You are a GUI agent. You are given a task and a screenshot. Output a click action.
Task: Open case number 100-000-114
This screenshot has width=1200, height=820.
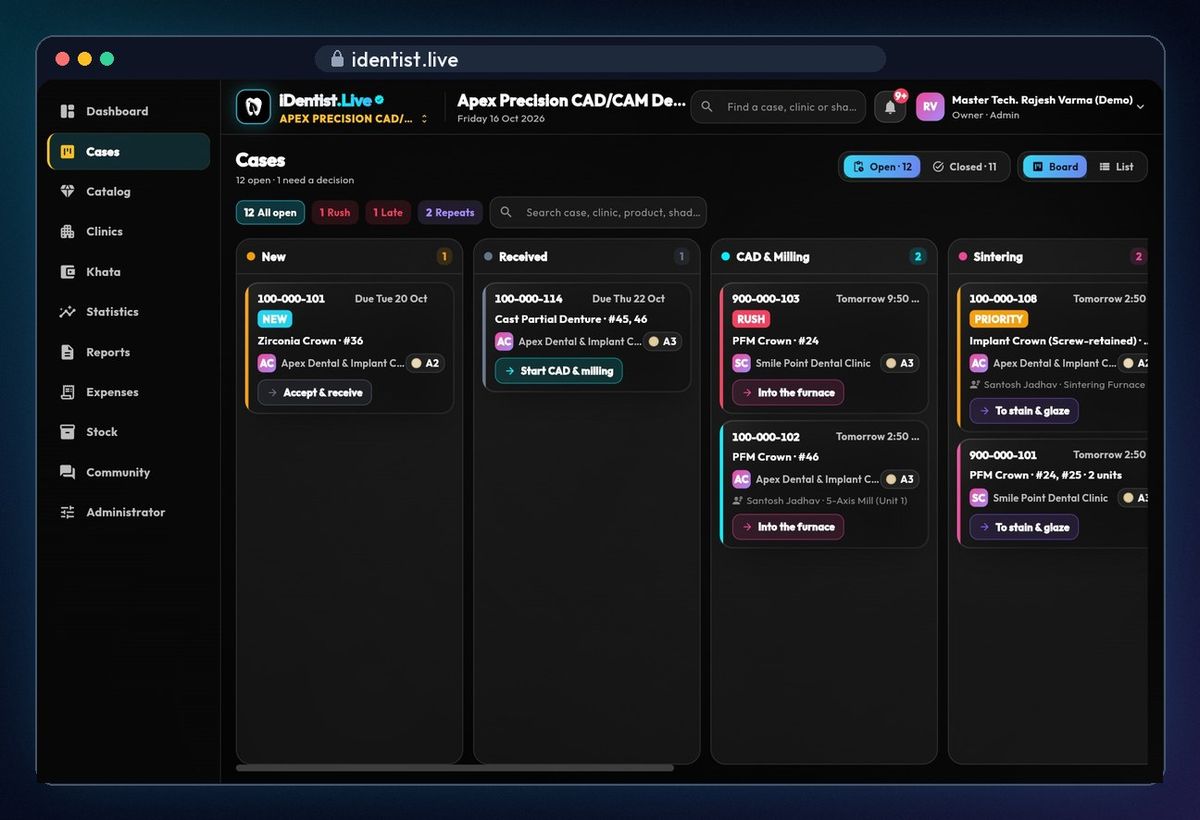point(529,299)
